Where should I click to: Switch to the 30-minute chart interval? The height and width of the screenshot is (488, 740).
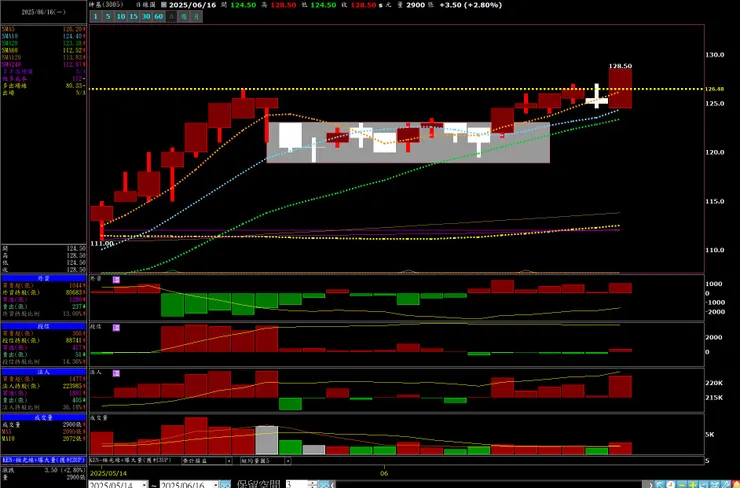[x=146, y=17]
